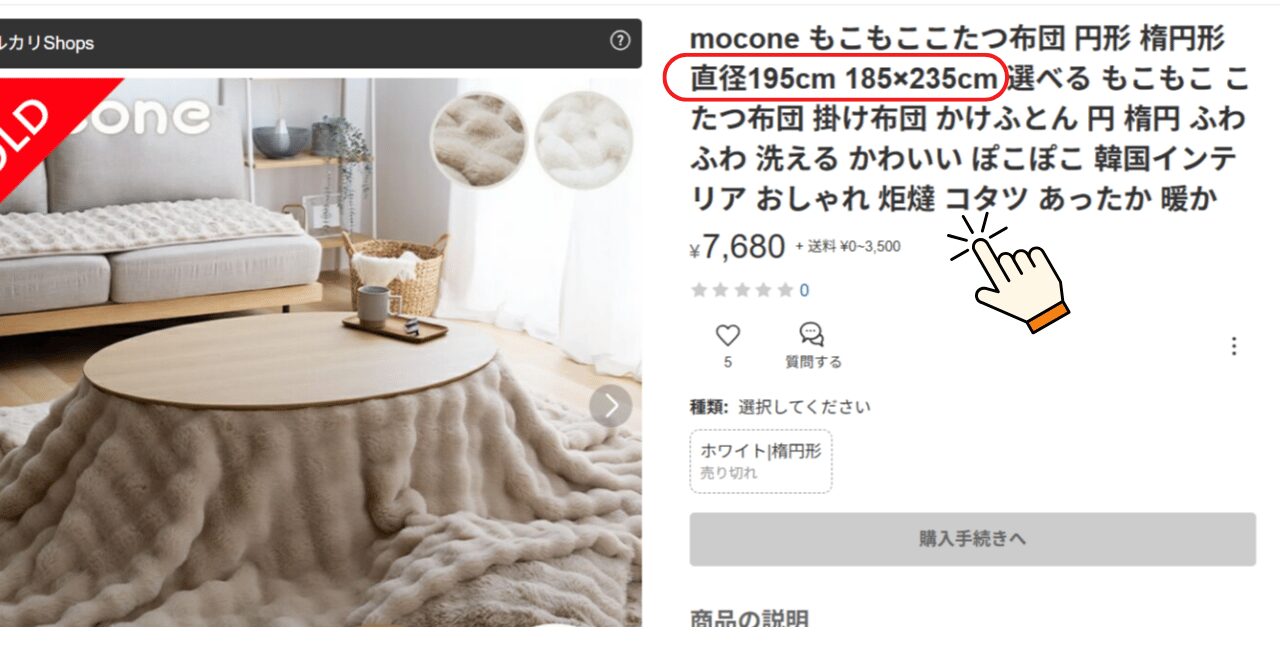Click the help question mark icon

tap(620, 41)
